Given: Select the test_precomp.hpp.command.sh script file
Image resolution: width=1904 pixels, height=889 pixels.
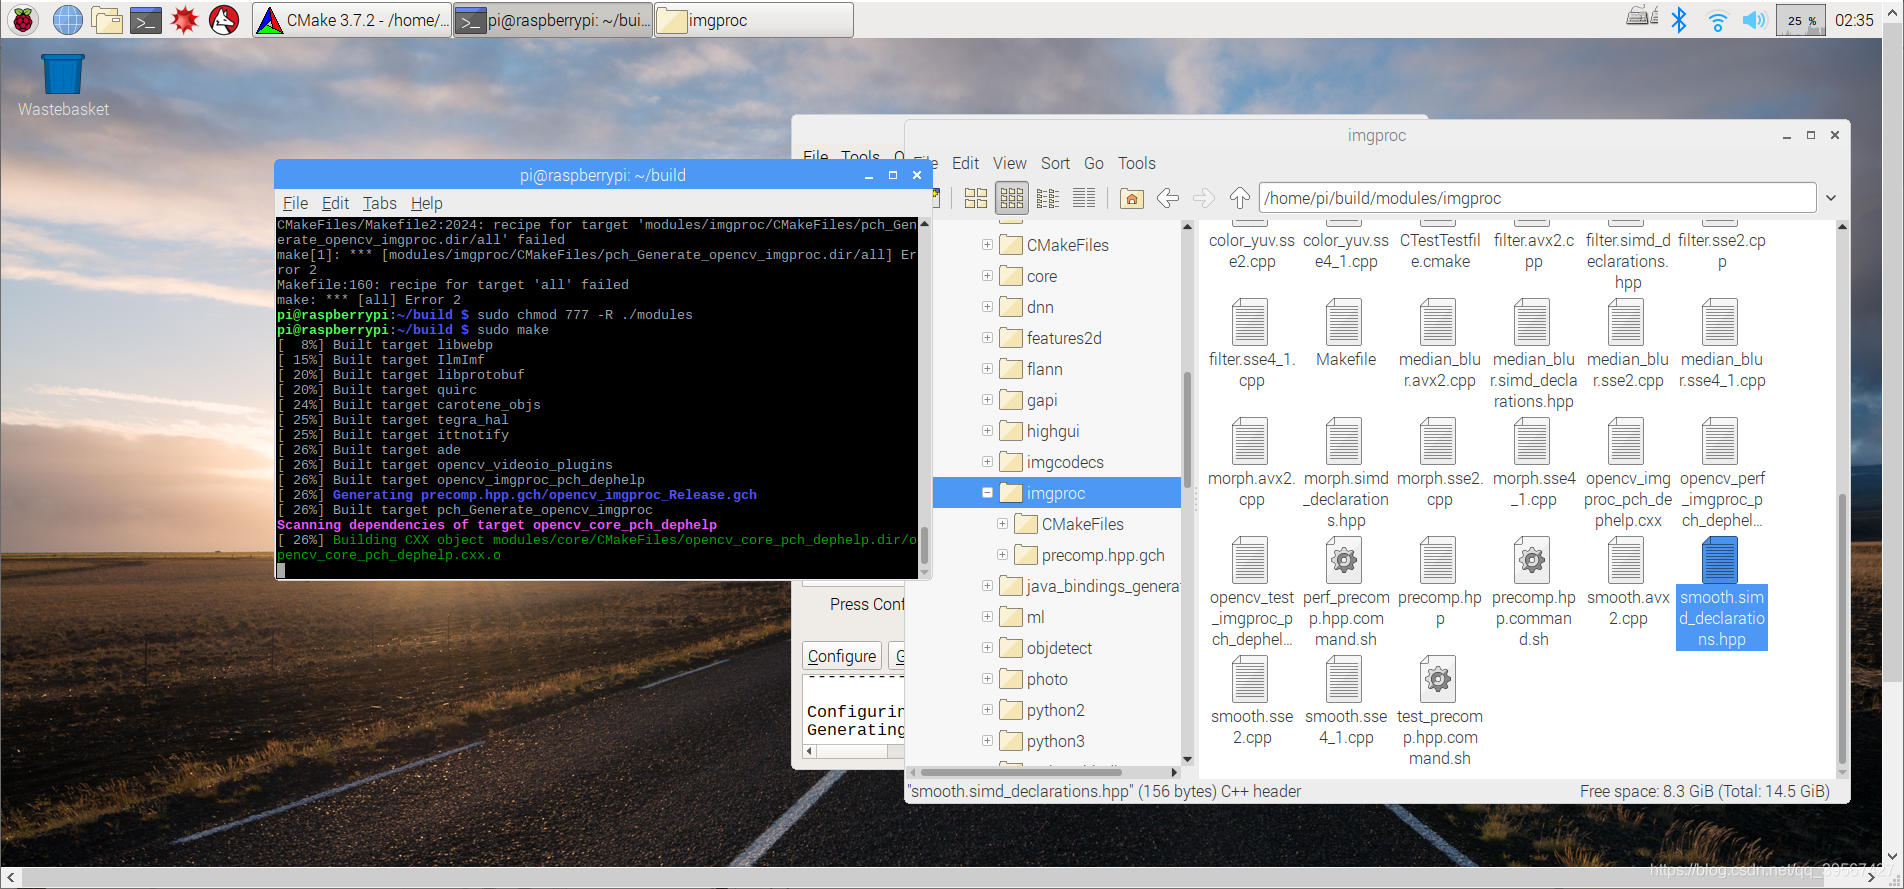Looking at the screenshot, I should tap(1439, 711).
